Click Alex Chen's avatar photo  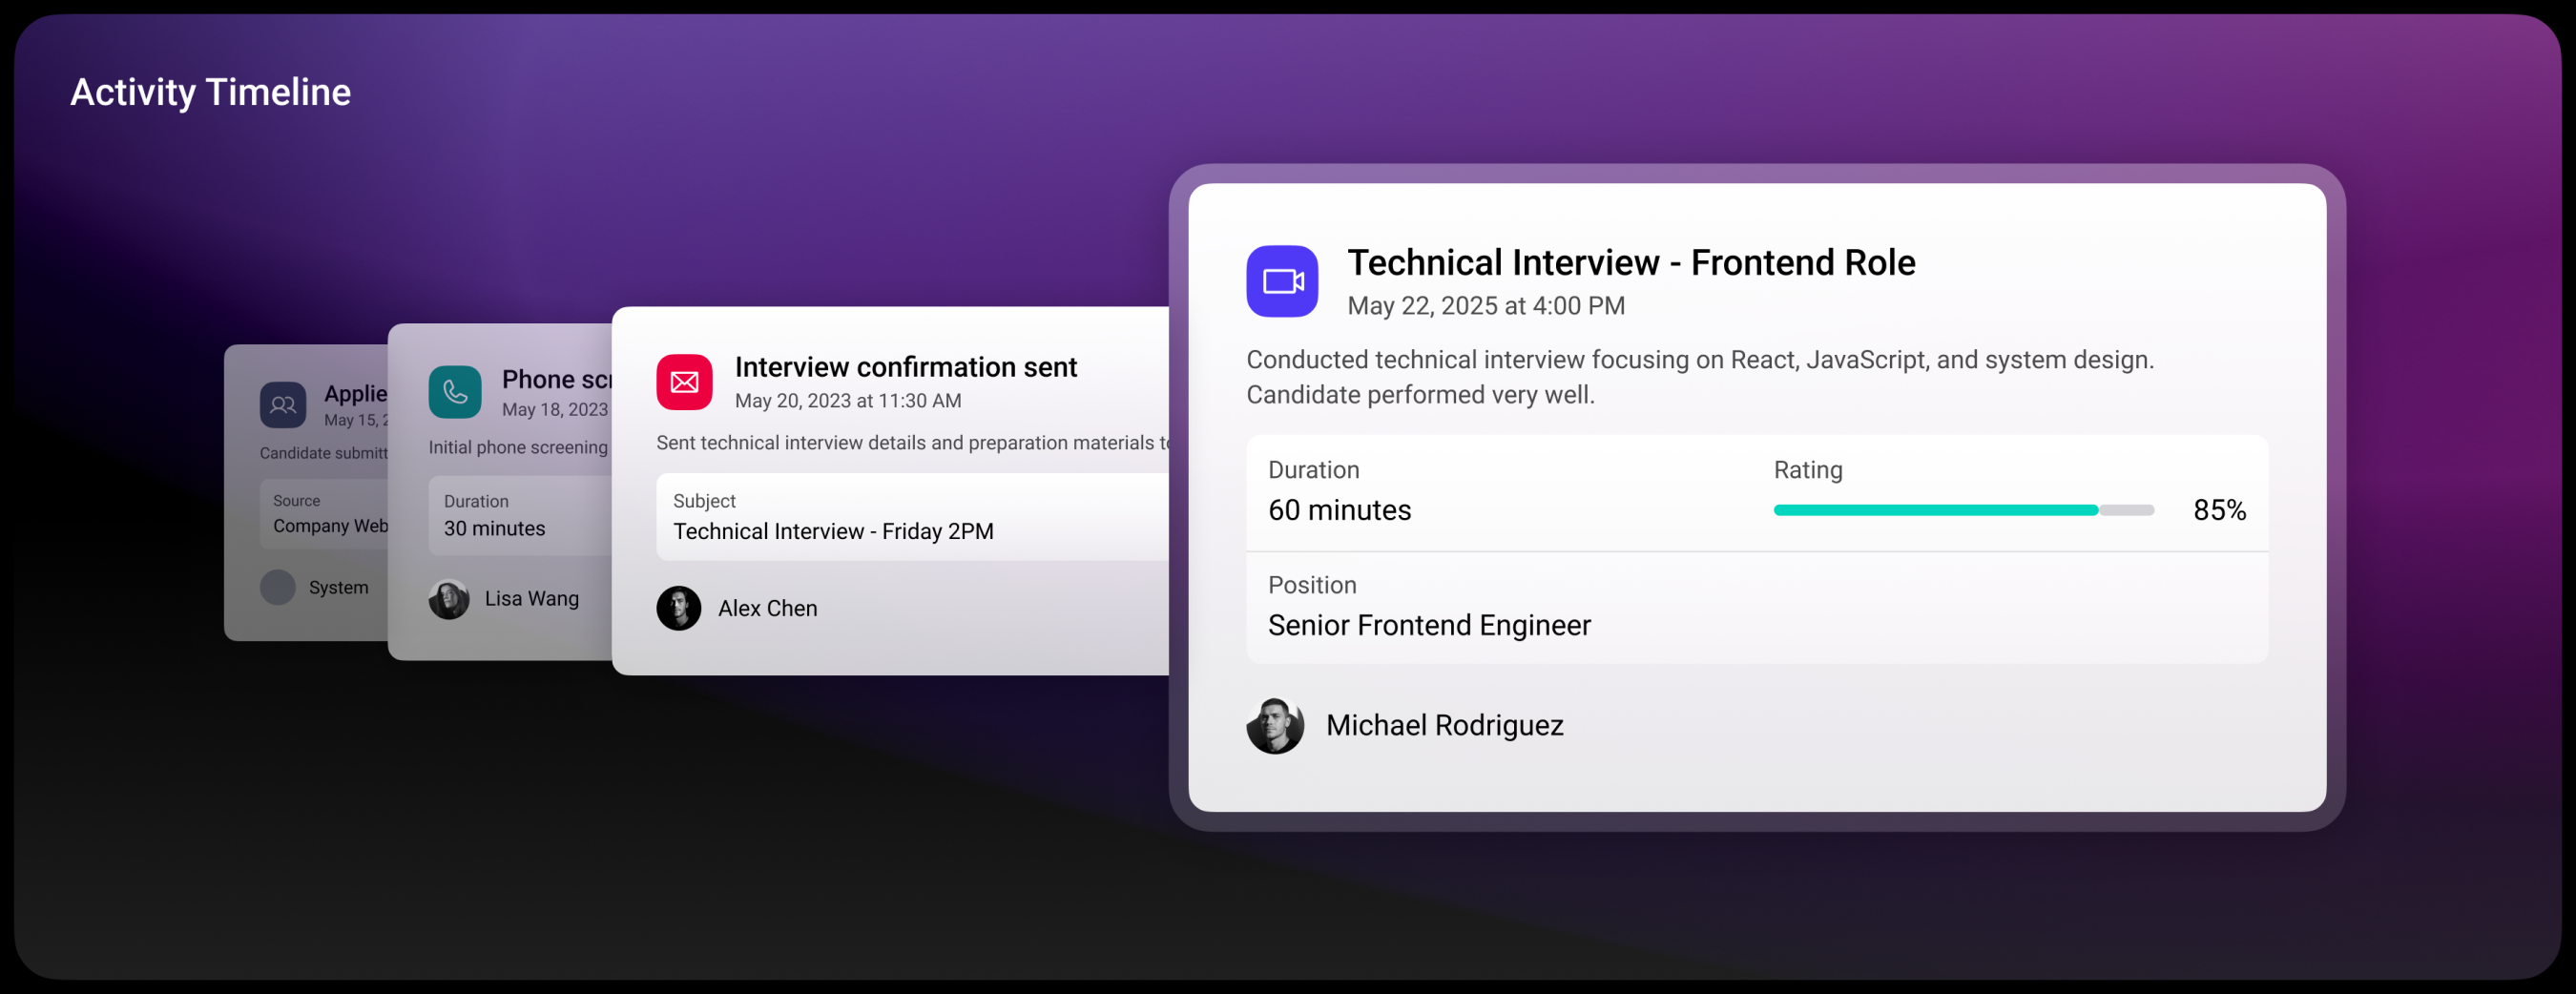(678, 608)
